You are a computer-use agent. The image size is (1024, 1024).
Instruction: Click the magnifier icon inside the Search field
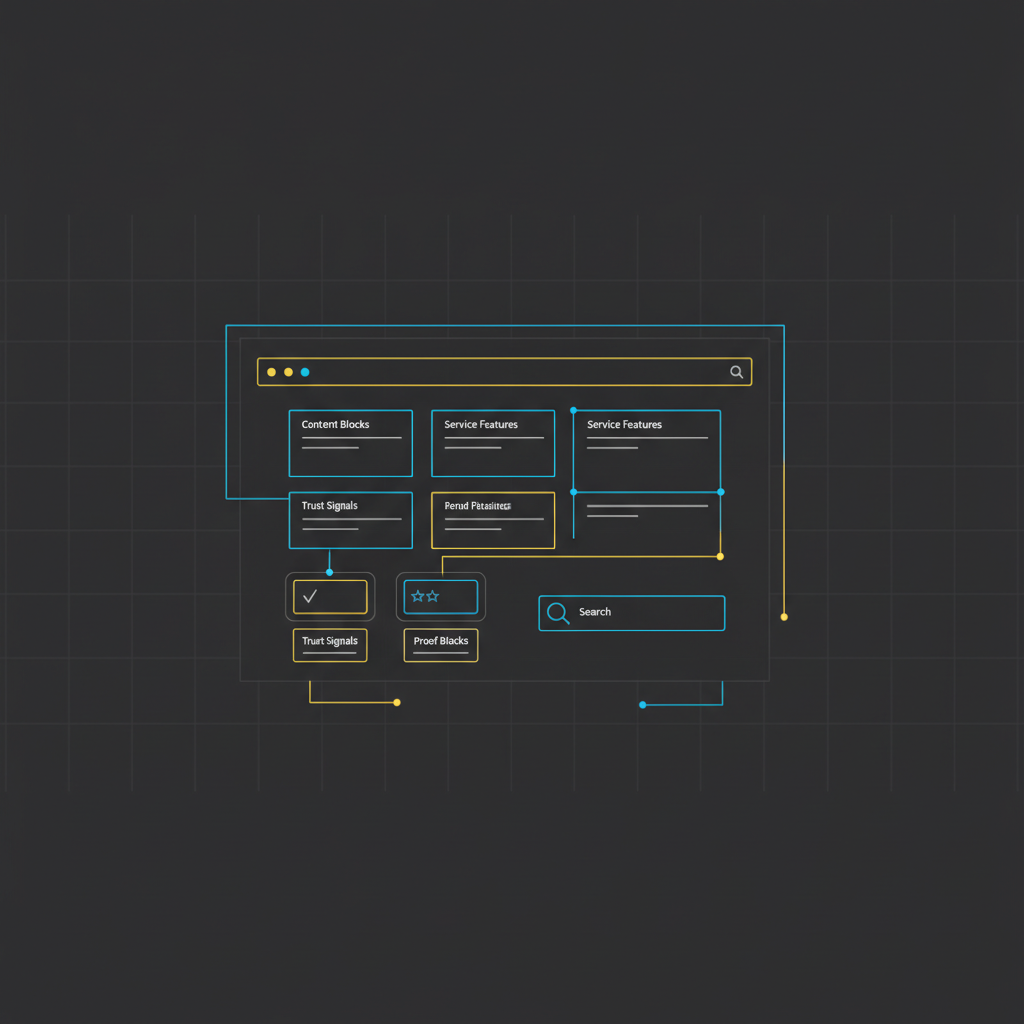[558, 613]
